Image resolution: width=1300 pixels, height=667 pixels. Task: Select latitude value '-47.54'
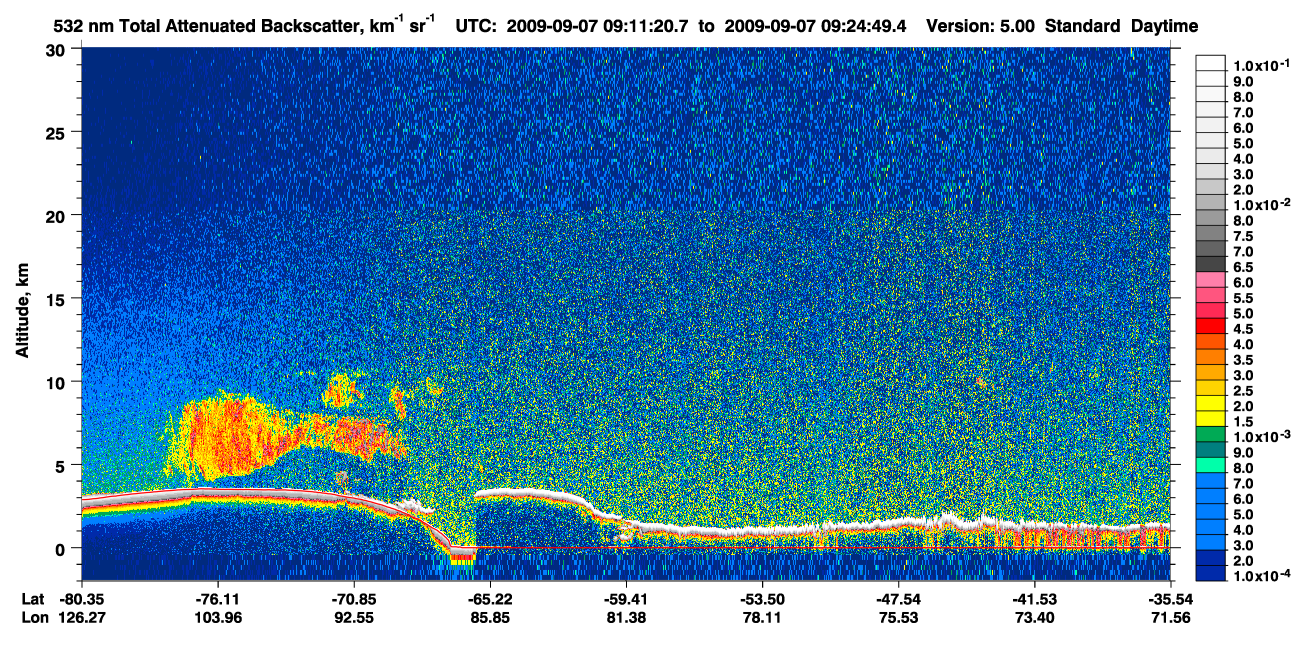coord(898,598)
